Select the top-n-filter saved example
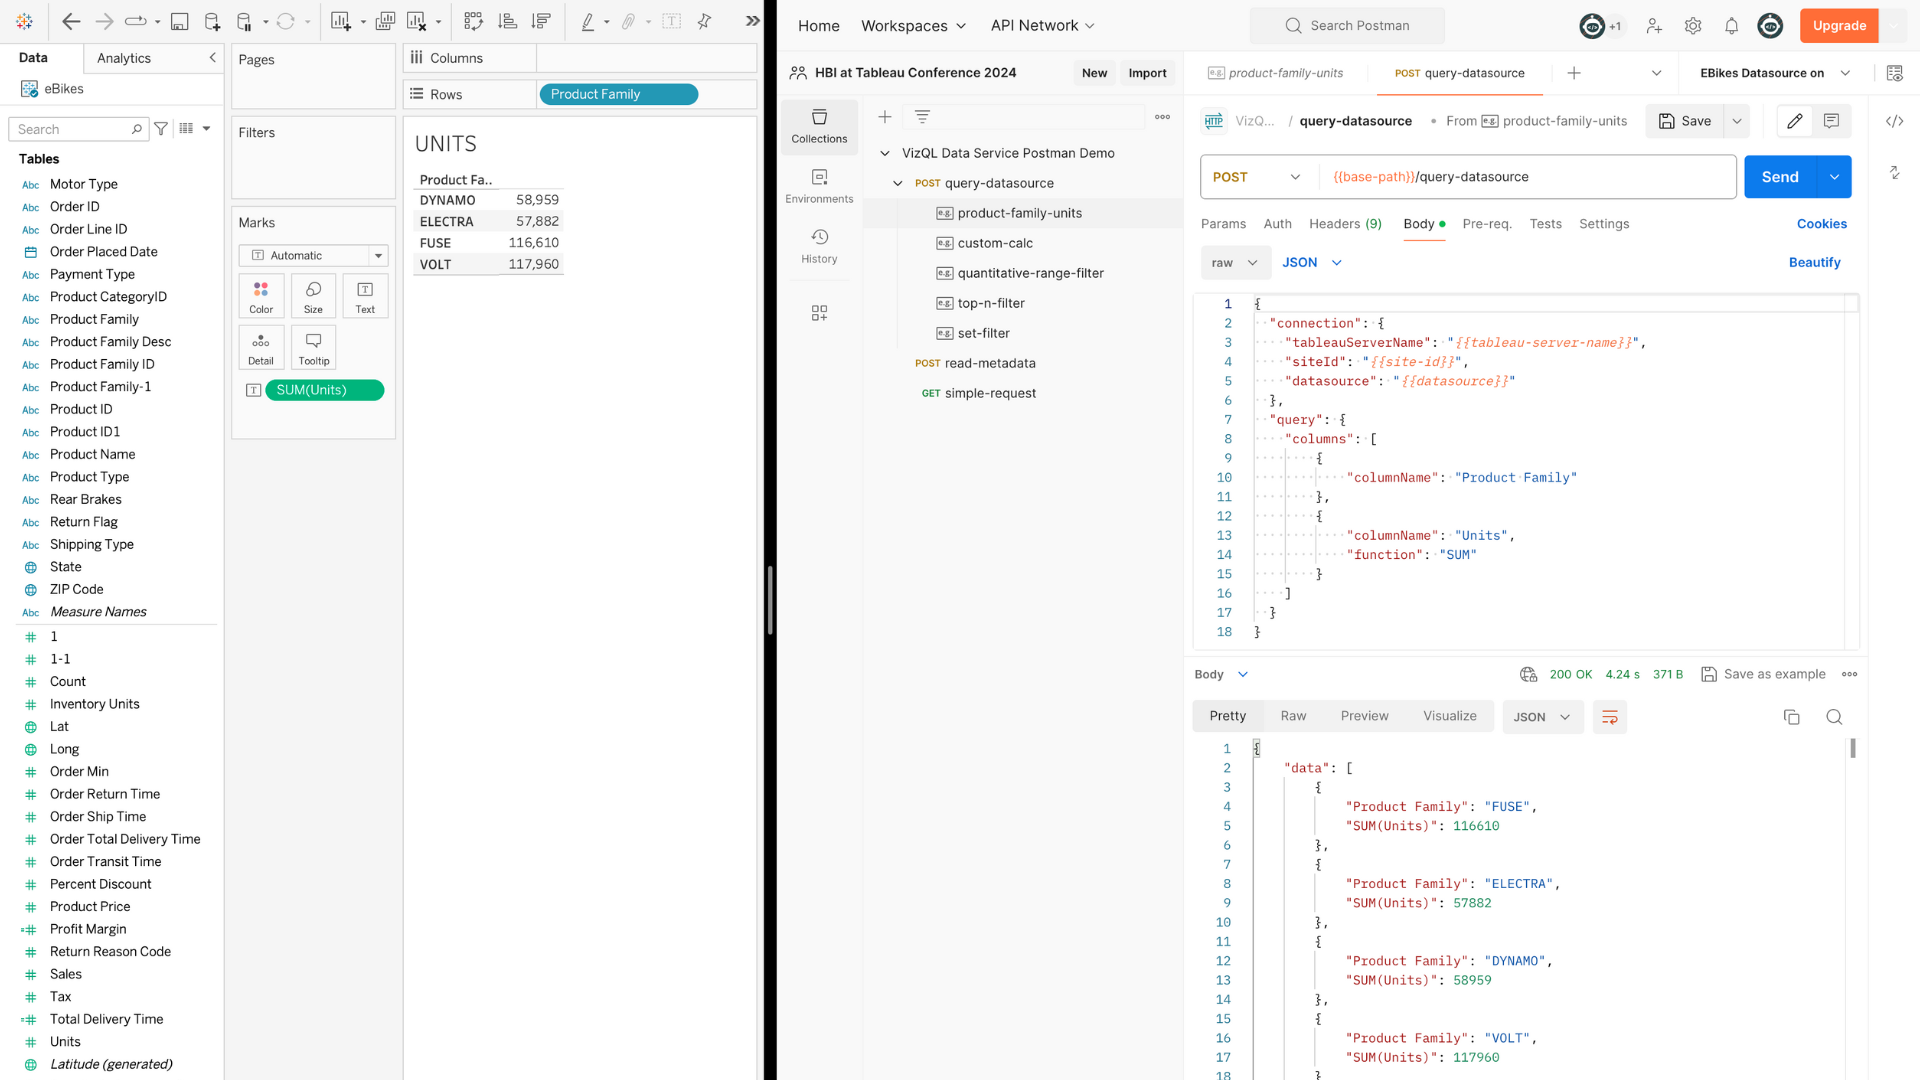 coord(990,303)
